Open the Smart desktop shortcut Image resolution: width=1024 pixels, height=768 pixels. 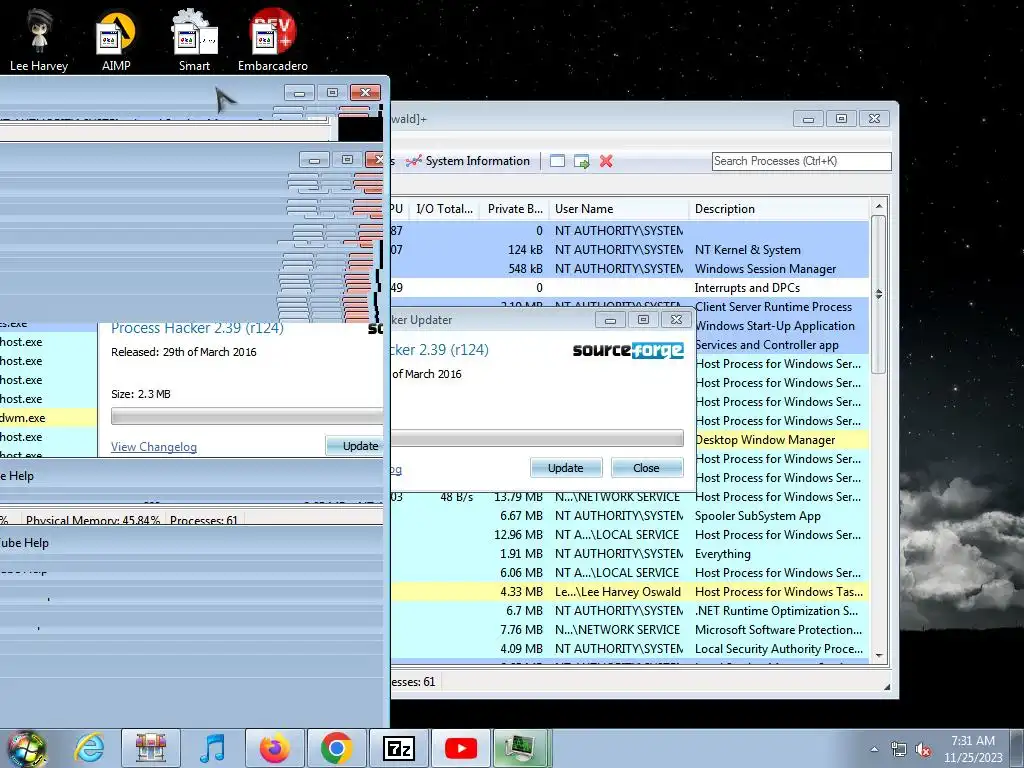tap(195, 38)
